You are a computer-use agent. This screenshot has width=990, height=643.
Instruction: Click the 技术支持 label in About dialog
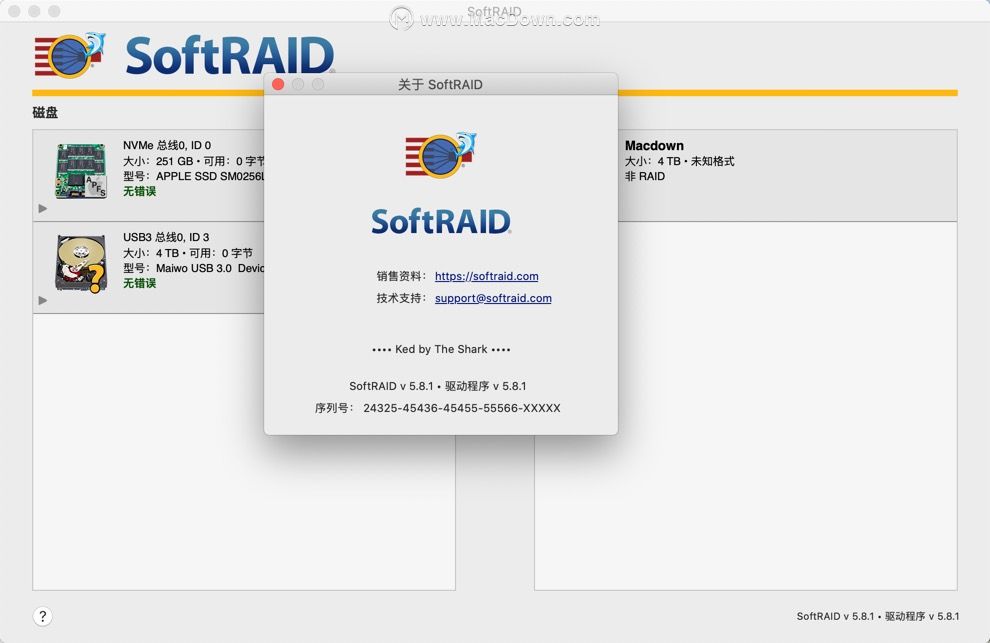[x=400, y=298]
